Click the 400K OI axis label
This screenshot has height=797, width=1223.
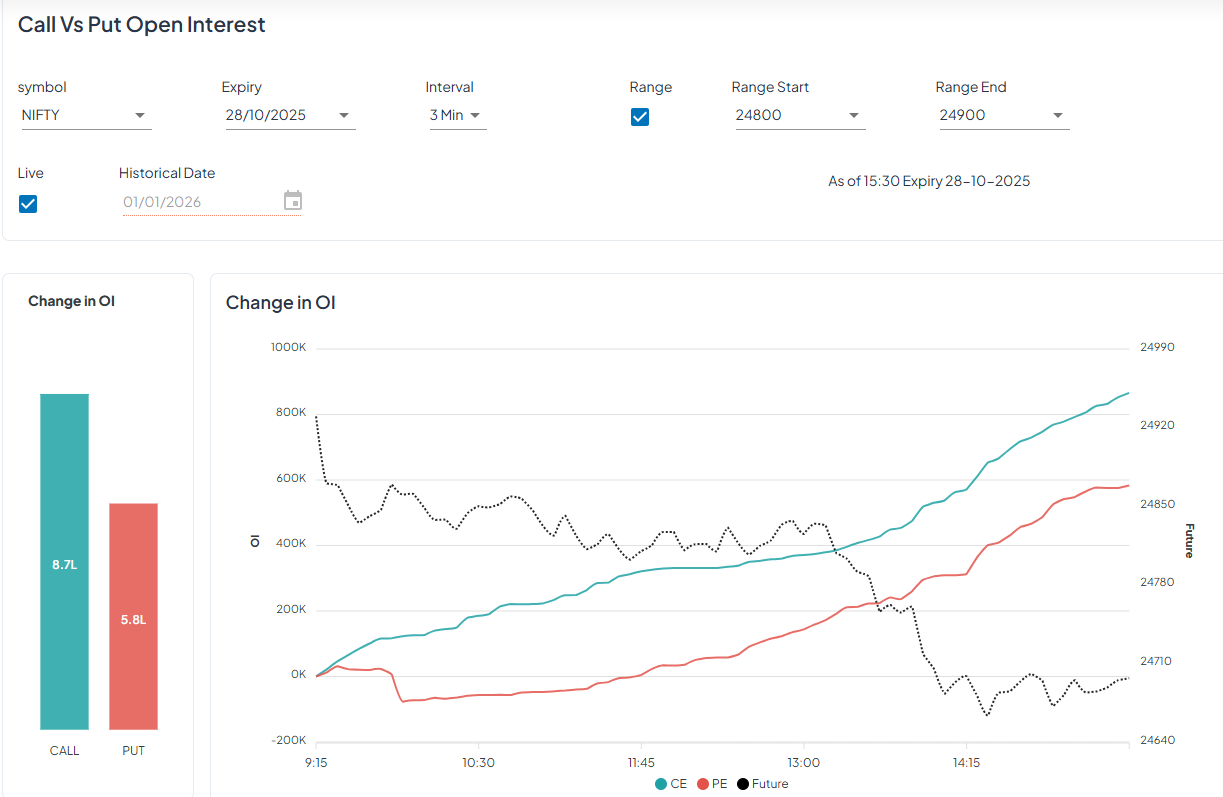290,545
